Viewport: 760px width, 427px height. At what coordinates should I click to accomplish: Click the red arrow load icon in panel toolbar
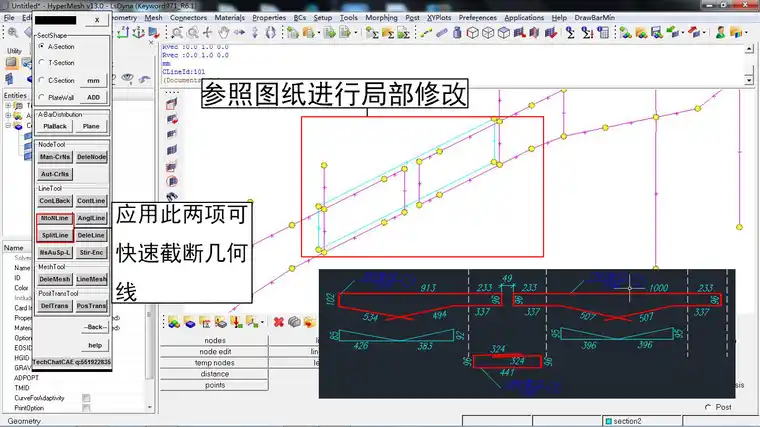click(x=237, y=322)
